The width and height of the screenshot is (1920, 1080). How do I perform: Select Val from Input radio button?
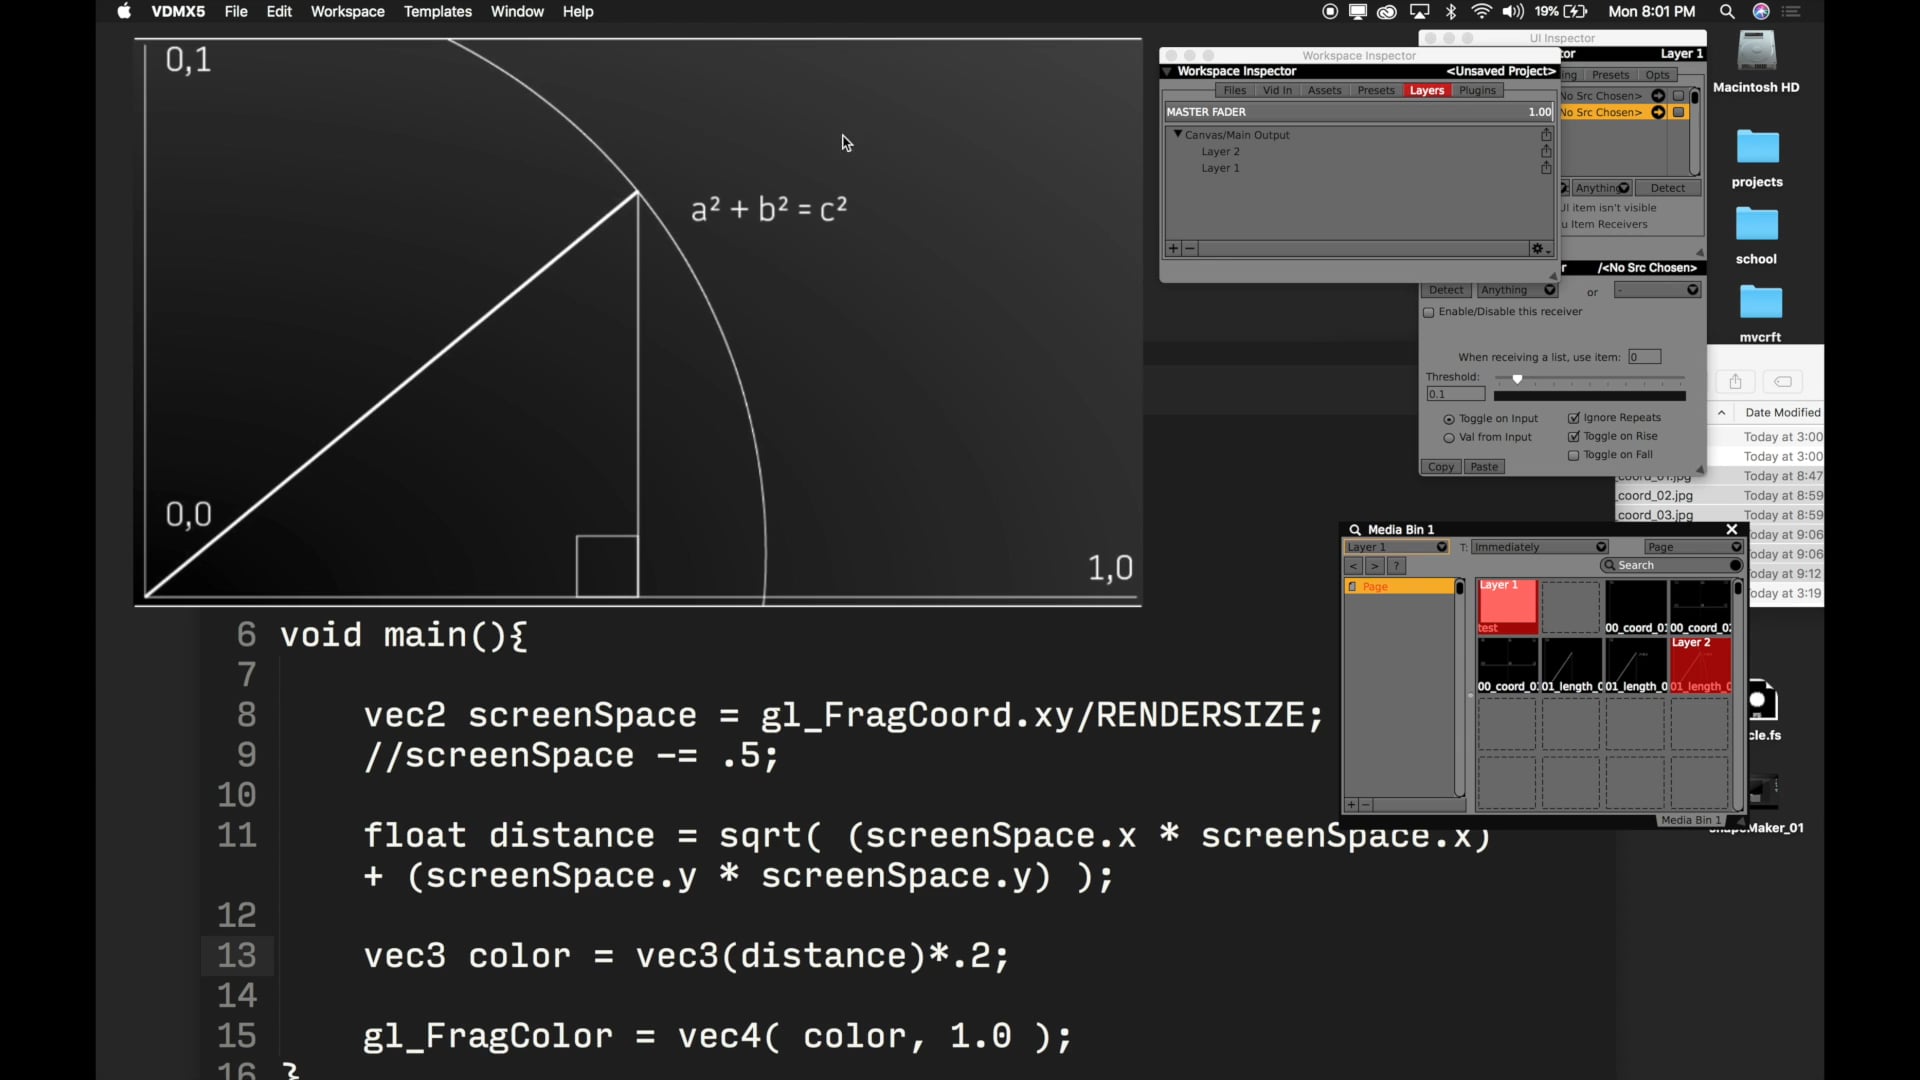point(1448,438)
